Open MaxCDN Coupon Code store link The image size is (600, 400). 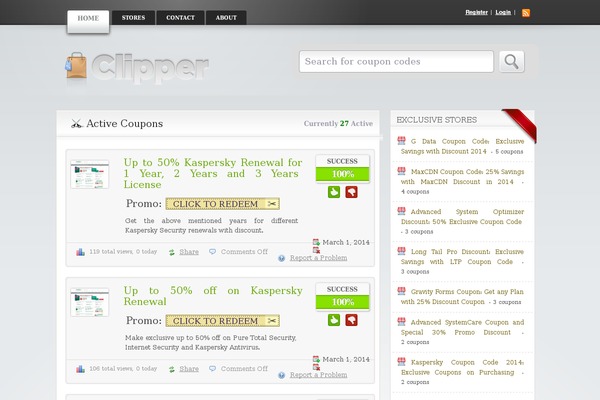[463, 176]
